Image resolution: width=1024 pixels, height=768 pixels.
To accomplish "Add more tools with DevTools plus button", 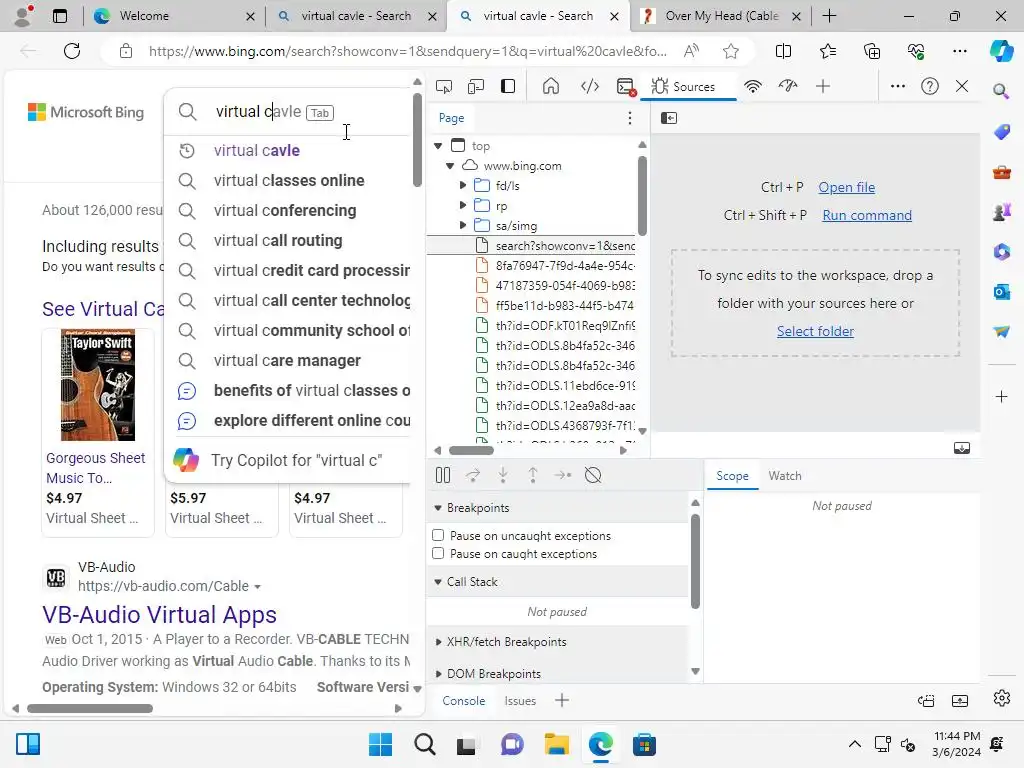I will pos(823,86).
